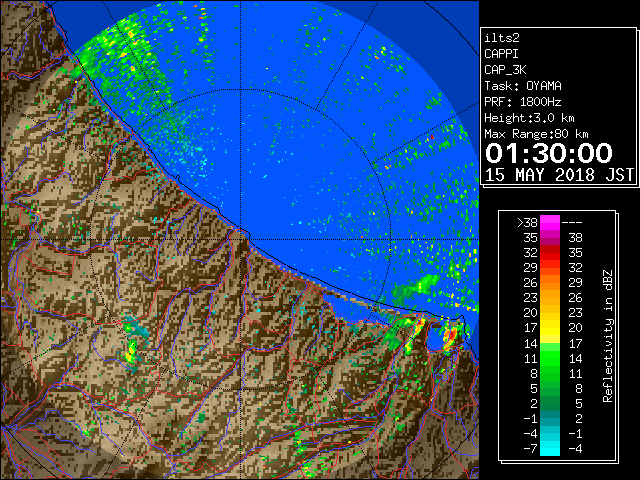
Task: Click the 'Height:3.0 km' line
Action: click(x=529, y=118)
